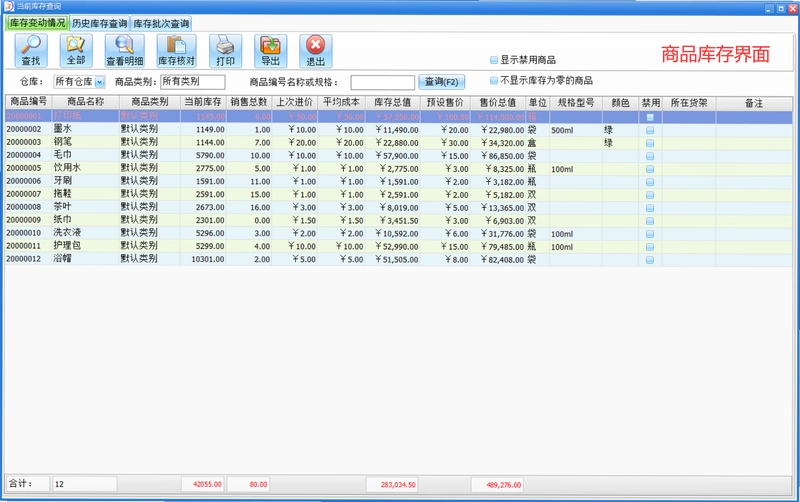Screen dimensions: 800x502
Task: Switch to 库存批次查询 tab
Action: (161, 23)
